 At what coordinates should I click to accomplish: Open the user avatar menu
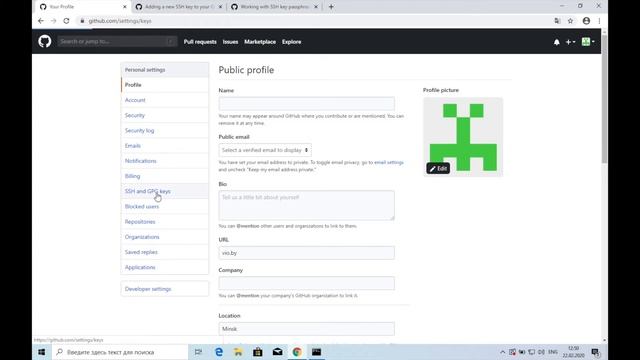(x=588, y=41)
